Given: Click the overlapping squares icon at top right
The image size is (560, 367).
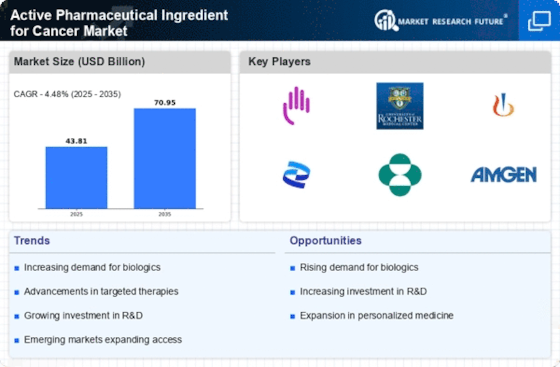Looking at the screenshot, I should coord(539,21).
